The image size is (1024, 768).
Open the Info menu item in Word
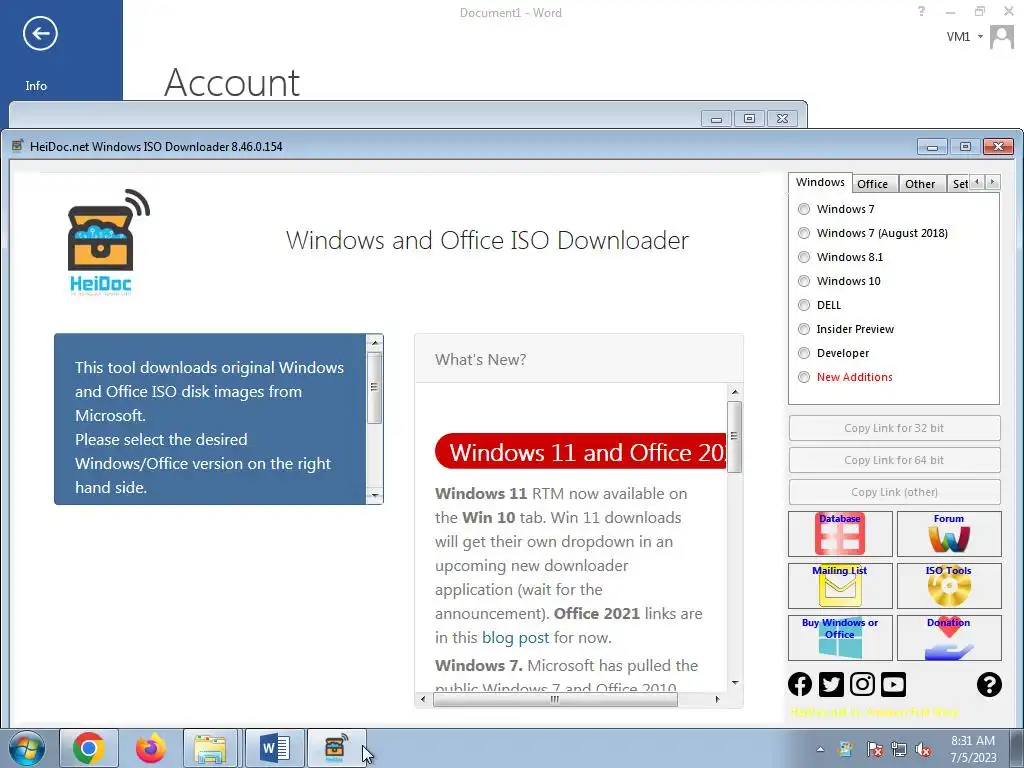coord(36,86)
